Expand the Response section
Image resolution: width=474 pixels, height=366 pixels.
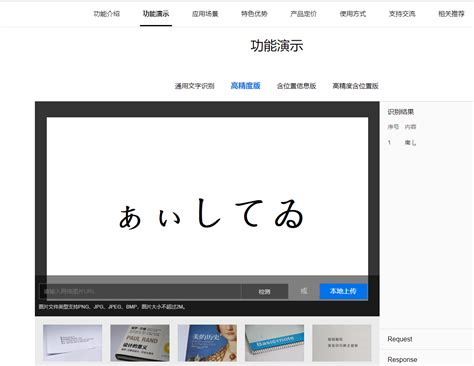pyautogui.click(x=402, y=360)
